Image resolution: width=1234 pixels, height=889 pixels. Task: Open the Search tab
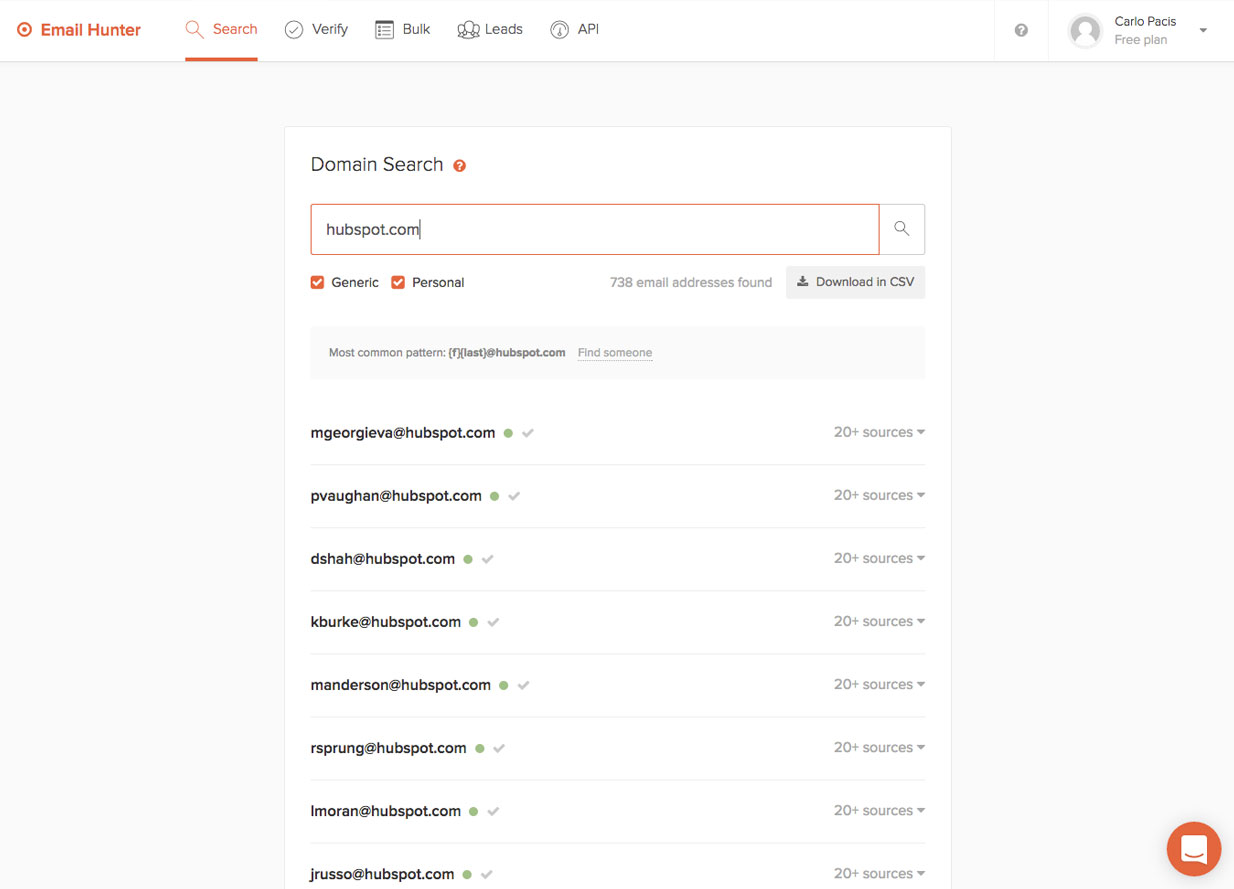tap(221, 30)
